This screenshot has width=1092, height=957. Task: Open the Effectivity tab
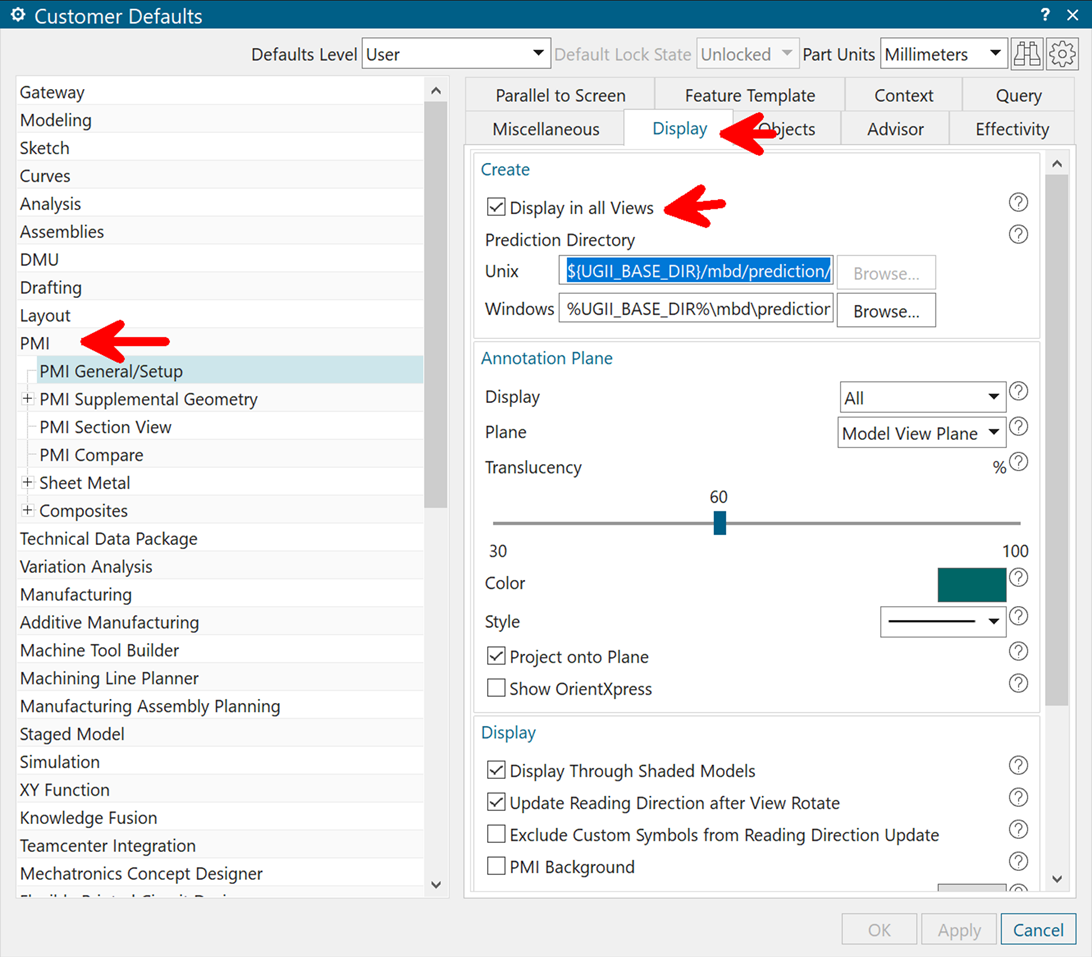pyautogui.click(x=1011, y=129)
